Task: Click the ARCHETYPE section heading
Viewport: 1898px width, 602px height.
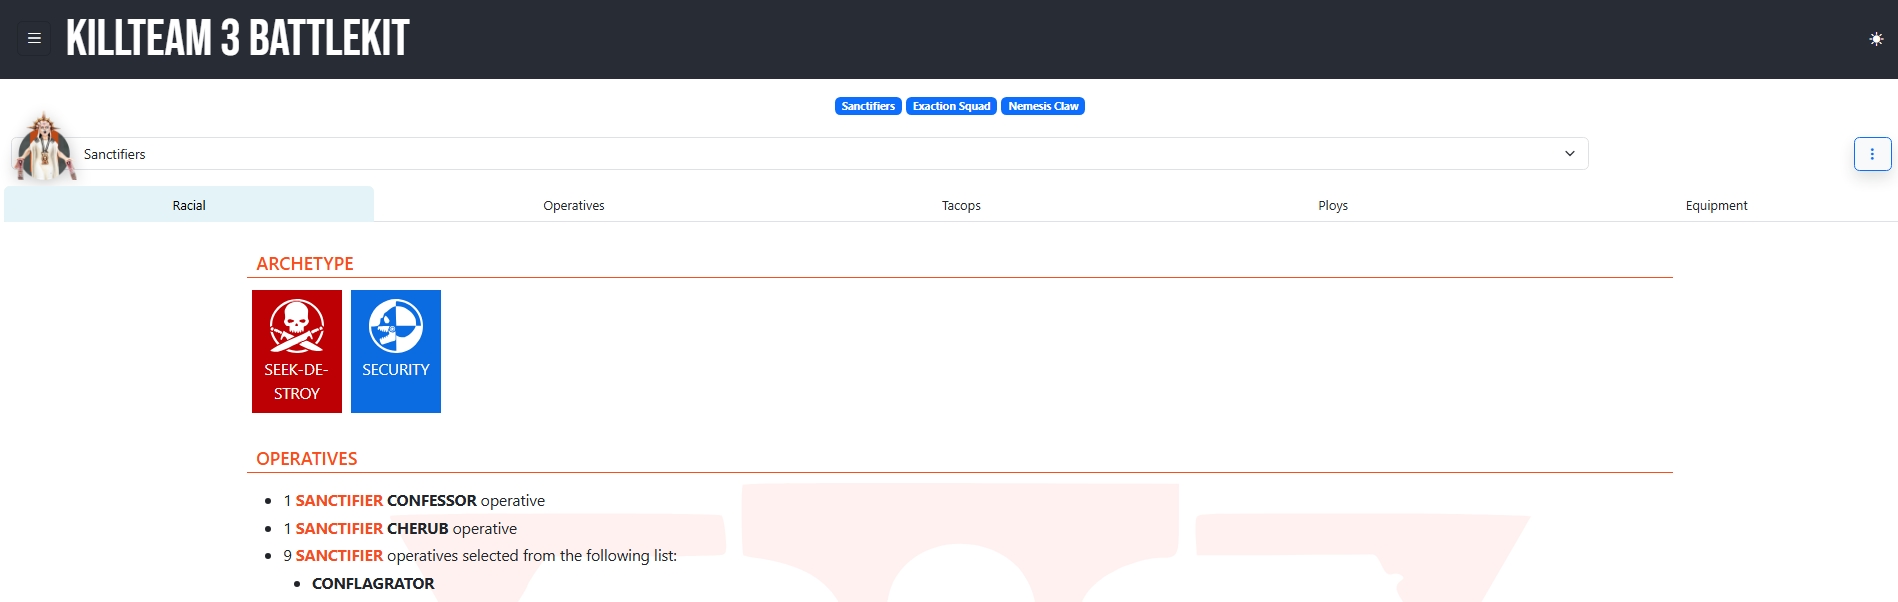Action: [305, 264]
